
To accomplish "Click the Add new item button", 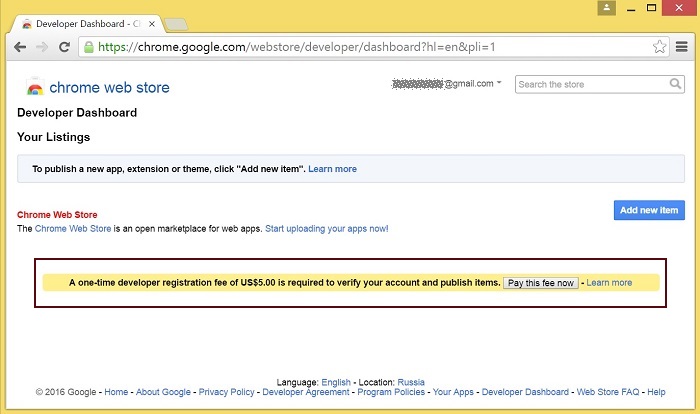I will [648, 210].
